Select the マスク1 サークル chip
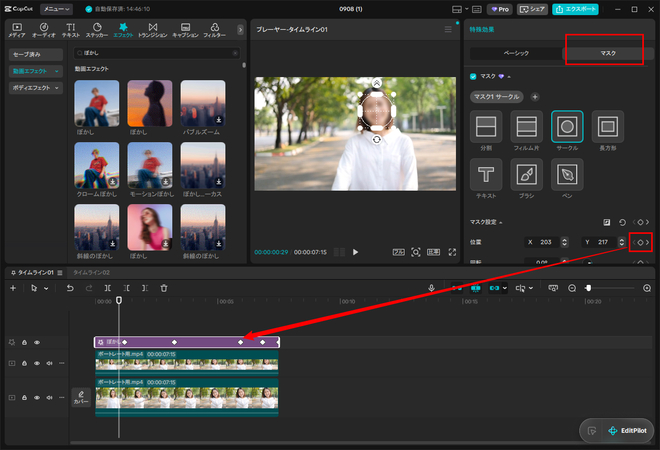This screenshot has width=660, height=450. pyautogui.click(x=497, y=97)
